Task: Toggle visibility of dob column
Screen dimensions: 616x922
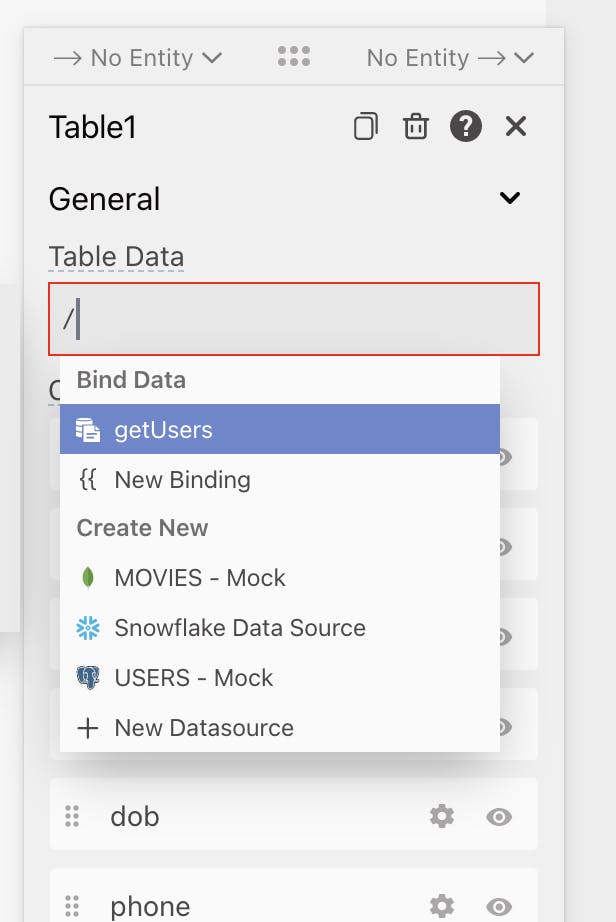Action: coord(499,816)
